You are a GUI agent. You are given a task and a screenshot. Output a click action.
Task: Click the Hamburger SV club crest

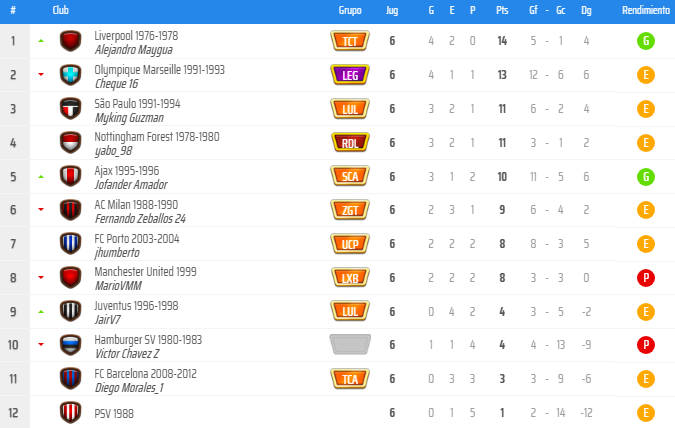[x=70, y=345]
